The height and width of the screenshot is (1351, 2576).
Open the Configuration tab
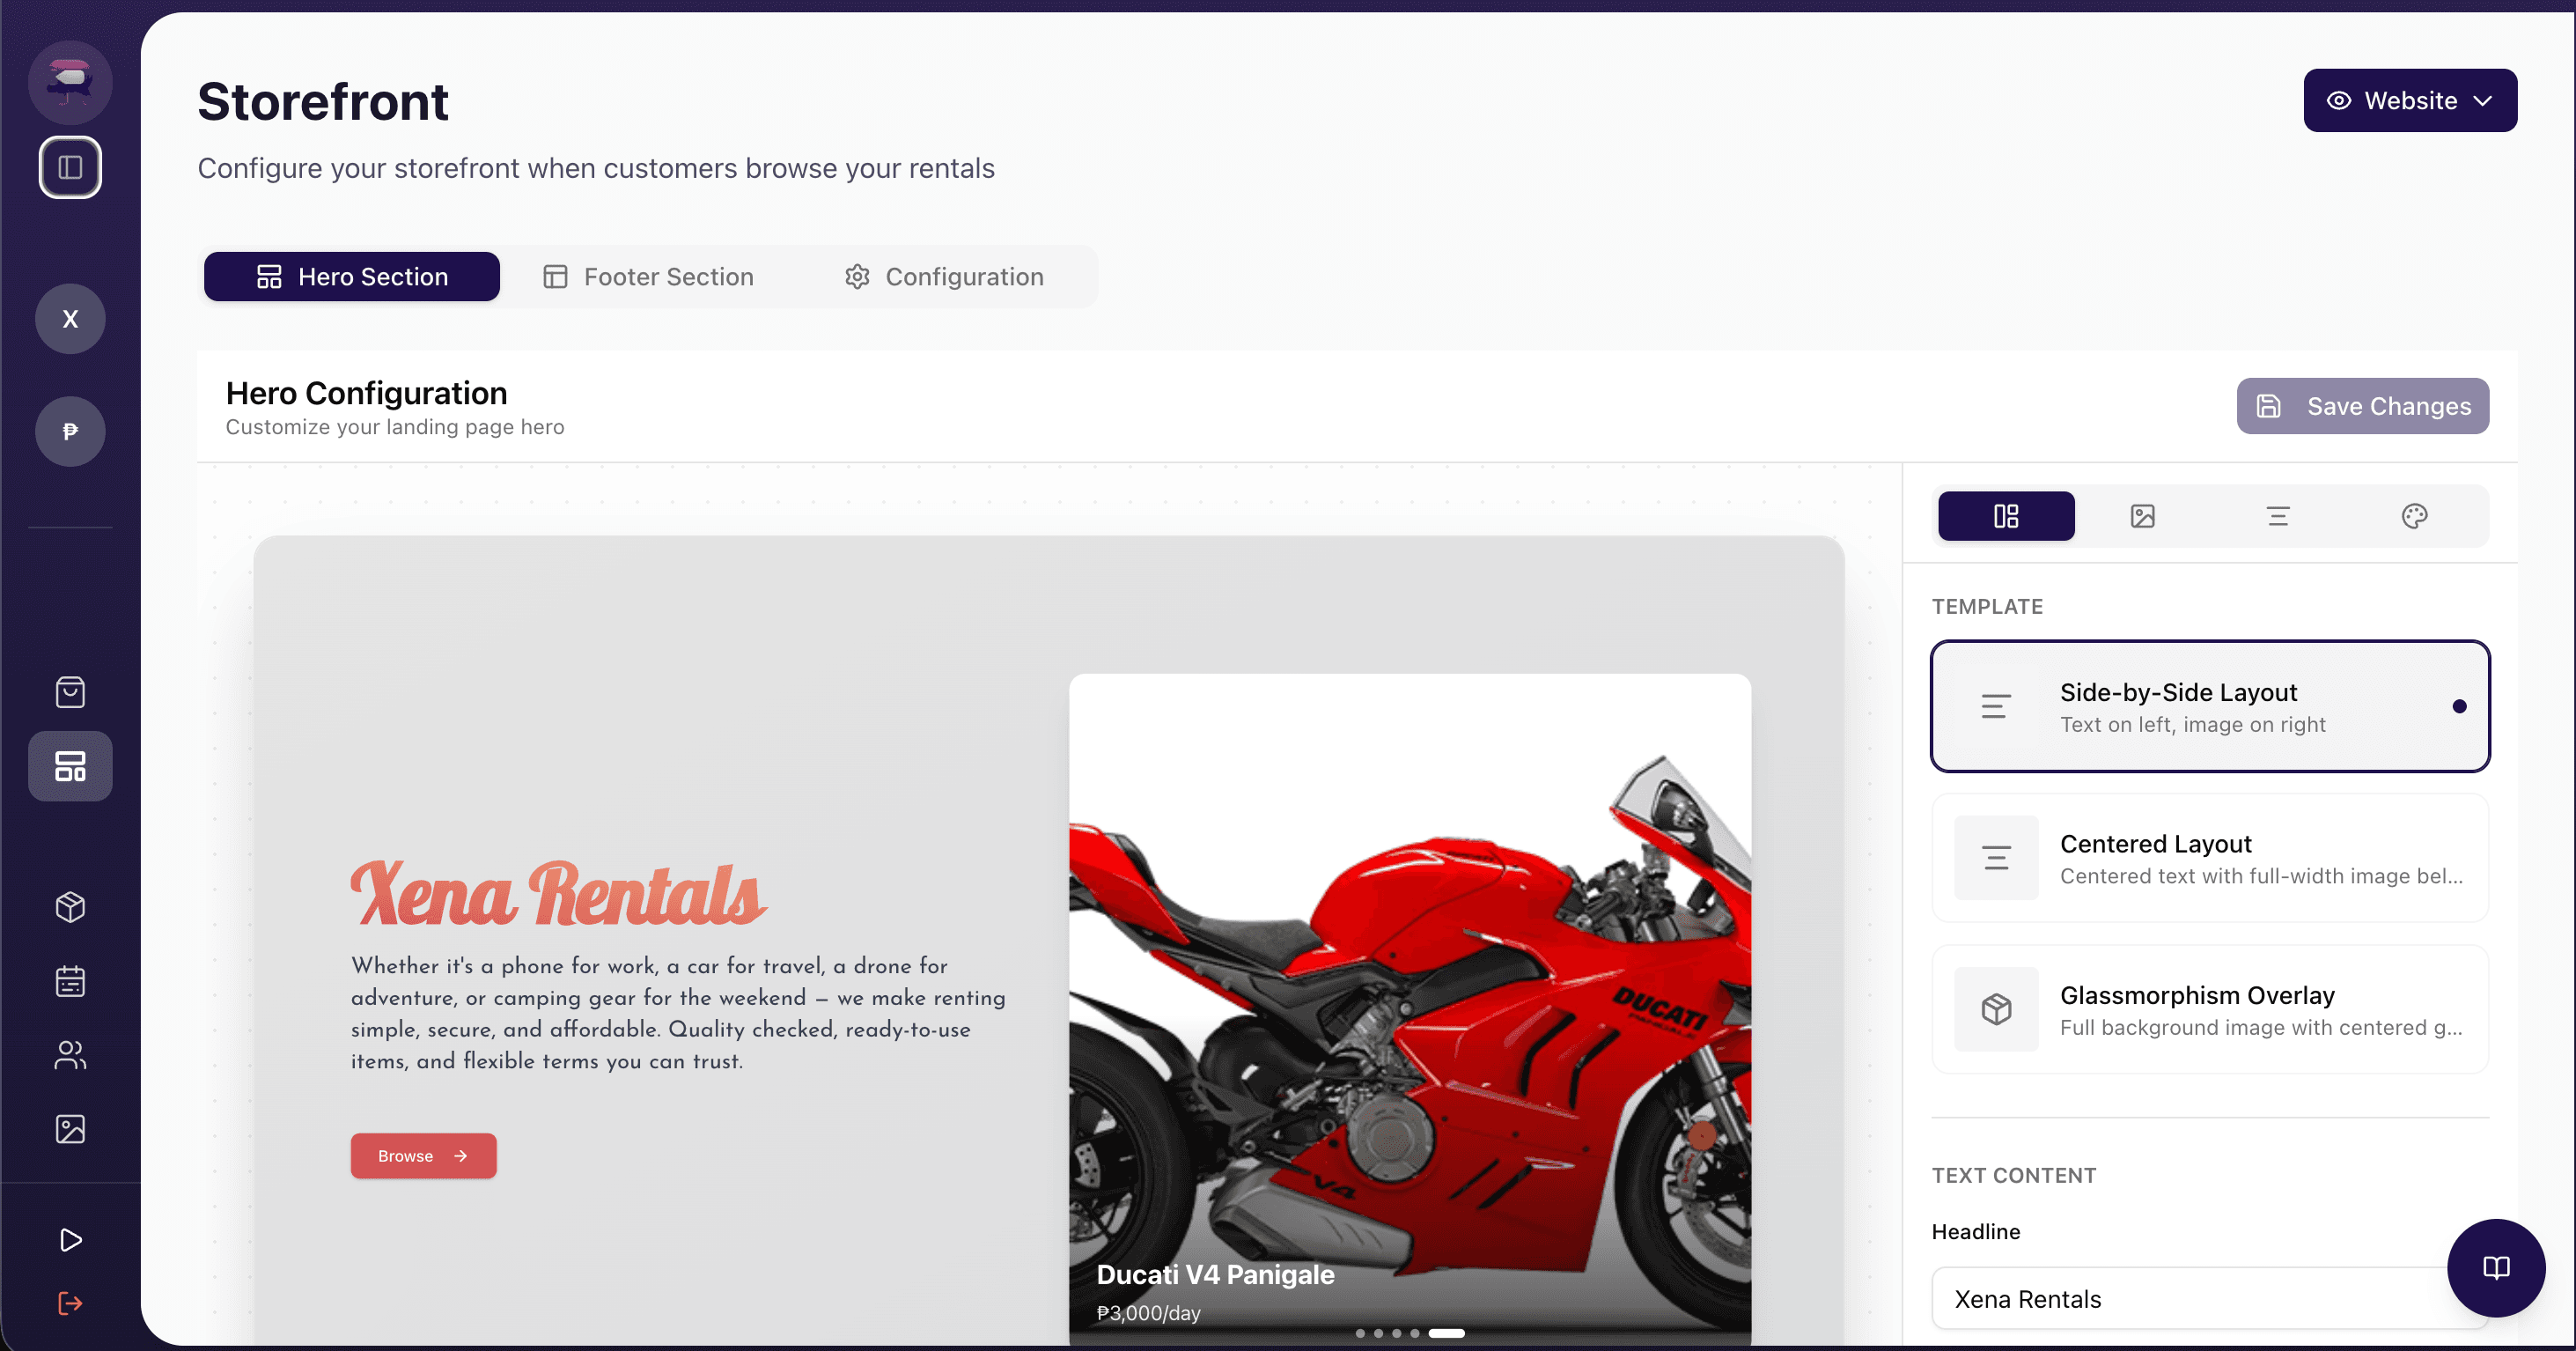pyautogui.click(x=944, y=276)
